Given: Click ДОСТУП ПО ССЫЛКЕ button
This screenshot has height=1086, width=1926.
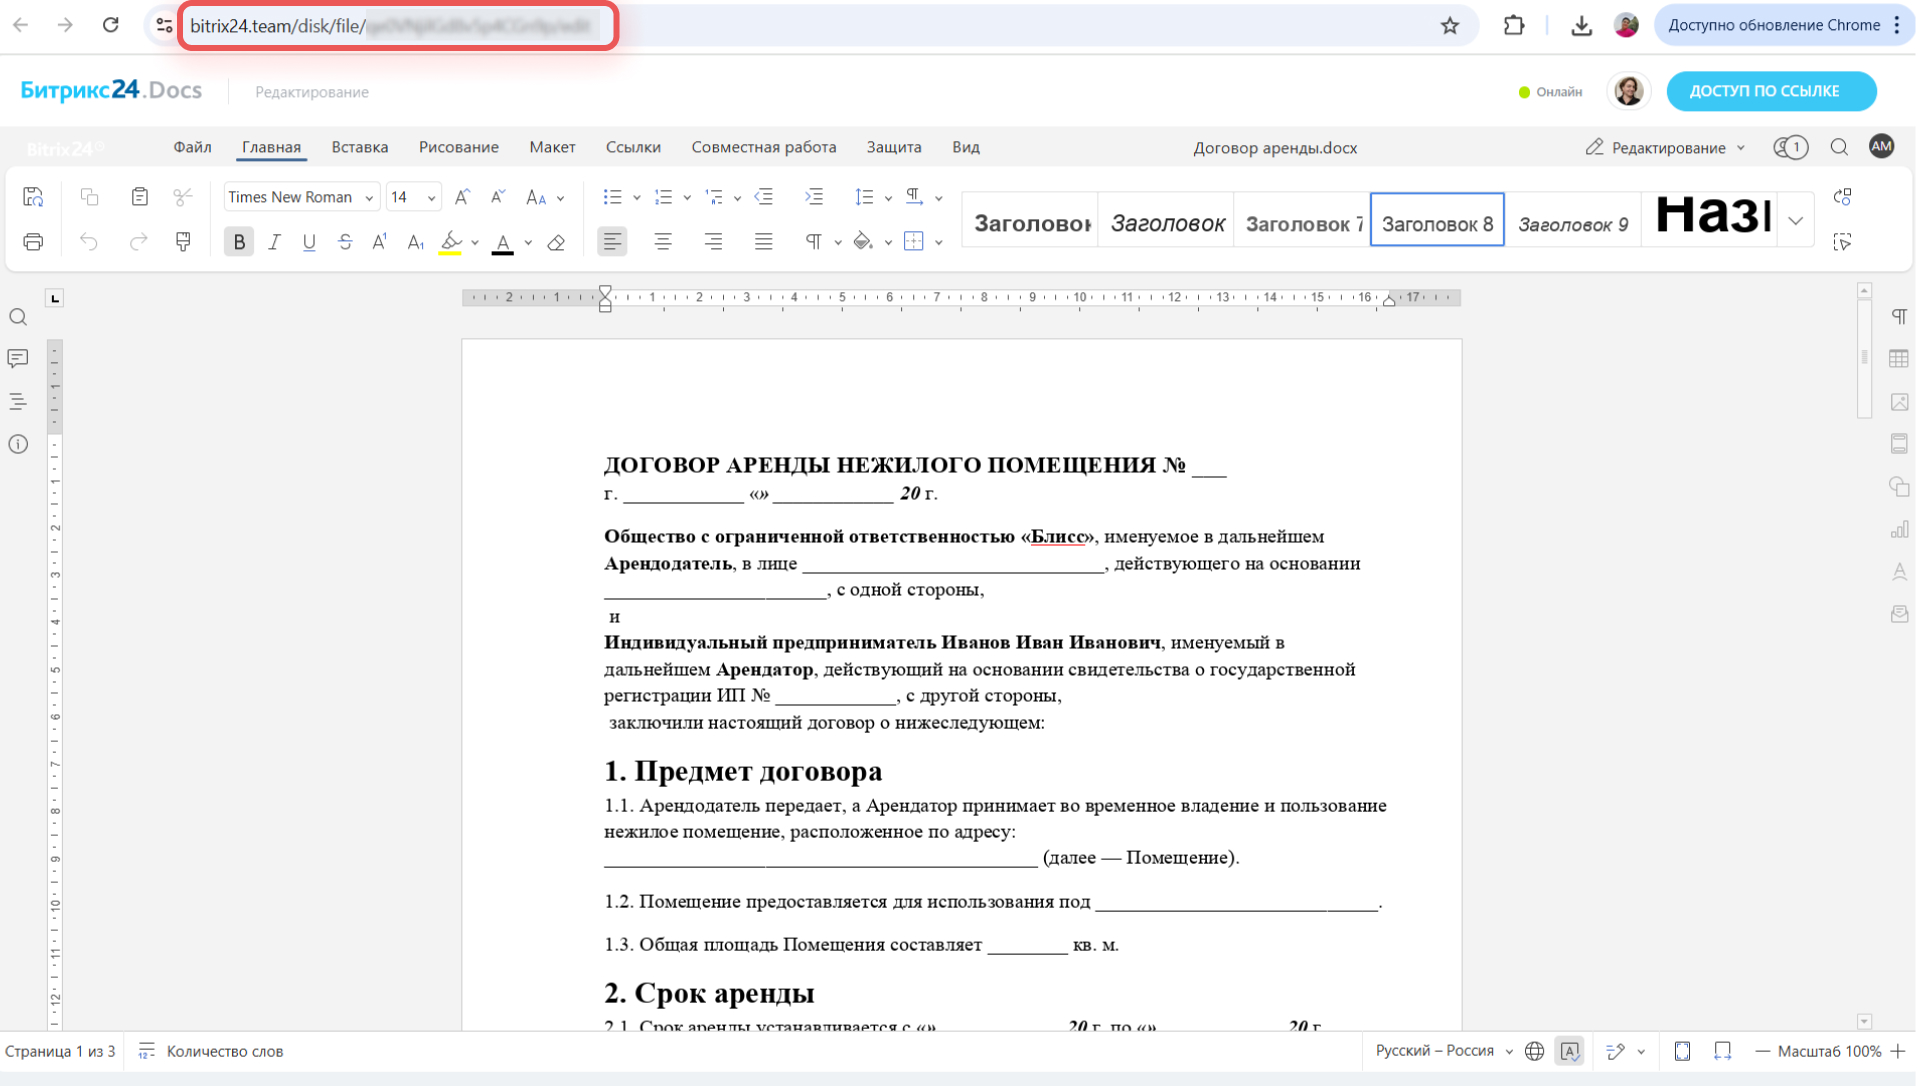Looking at the screenshot, I should tap(1770, 91).
